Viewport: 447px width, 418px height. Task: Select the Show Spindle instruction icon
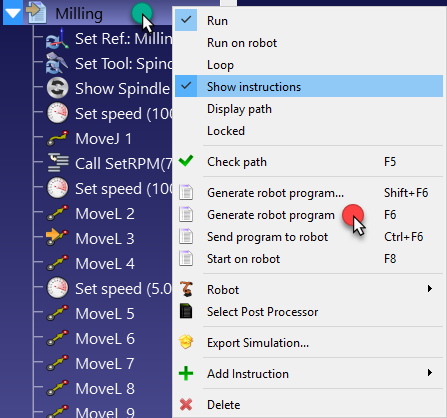click(x=57, y=88)
